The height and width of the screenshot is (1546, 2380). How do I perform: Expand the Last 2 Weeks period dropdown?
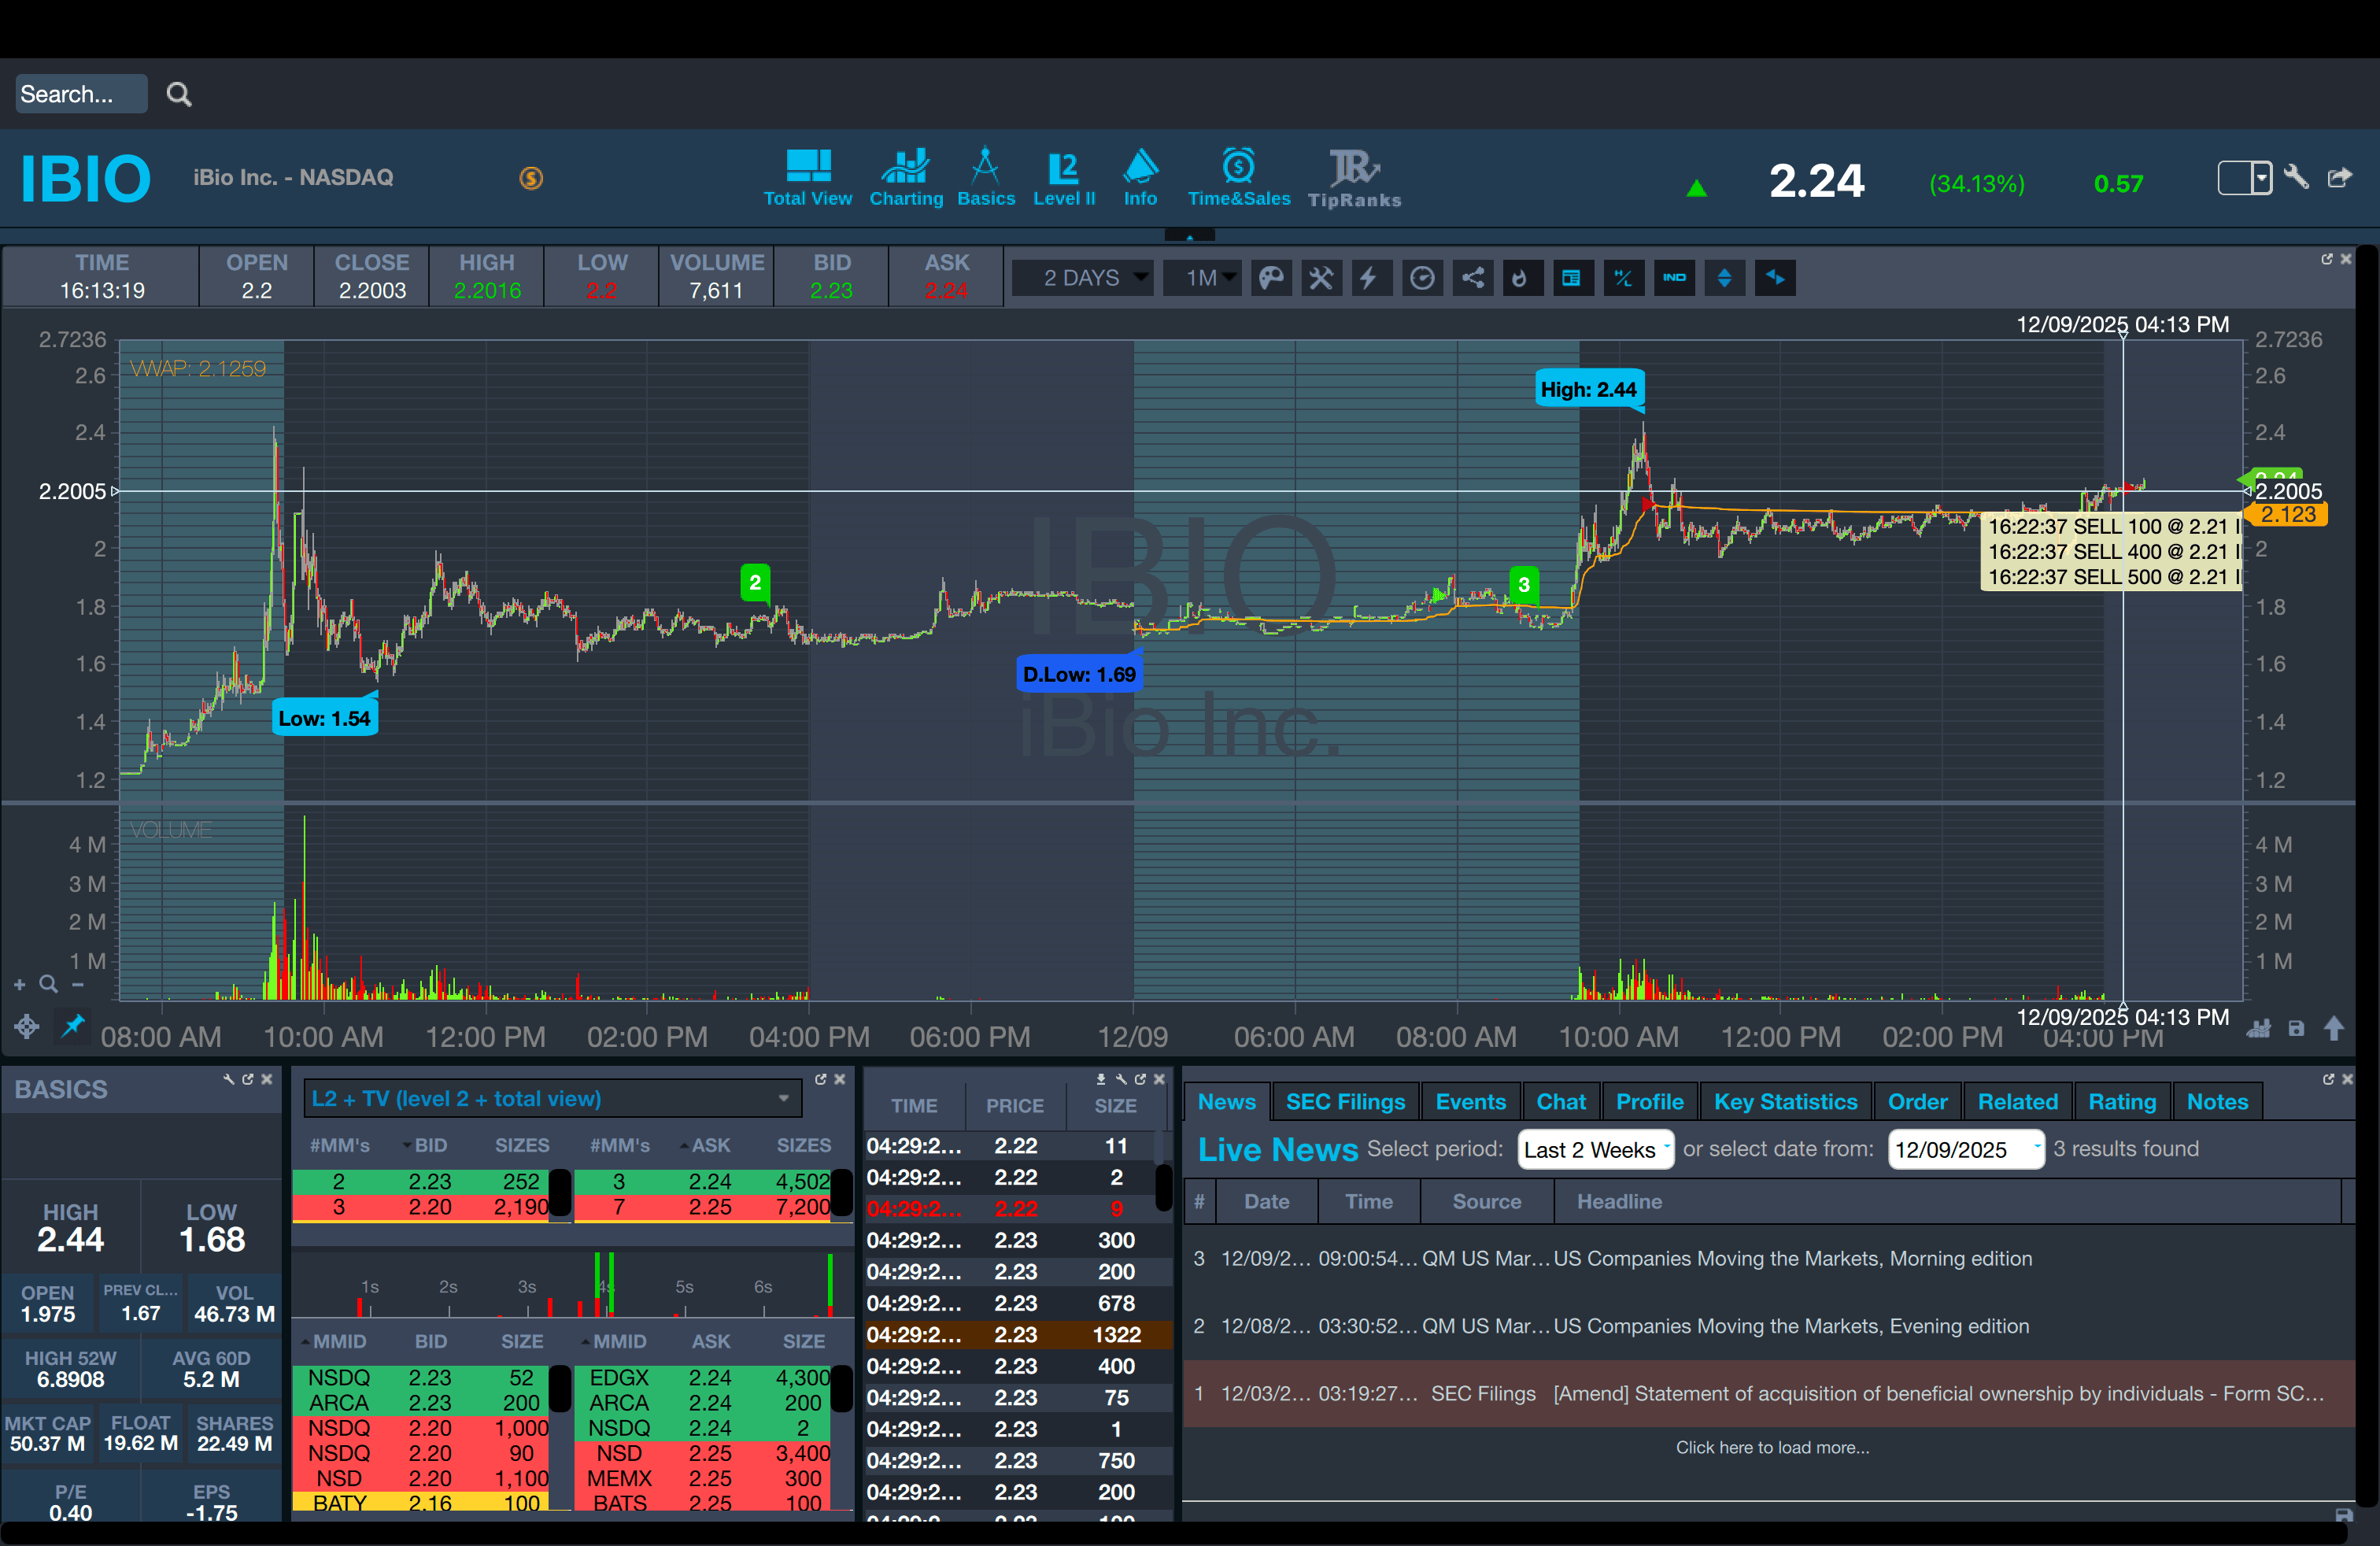tap(1594, 1150)
